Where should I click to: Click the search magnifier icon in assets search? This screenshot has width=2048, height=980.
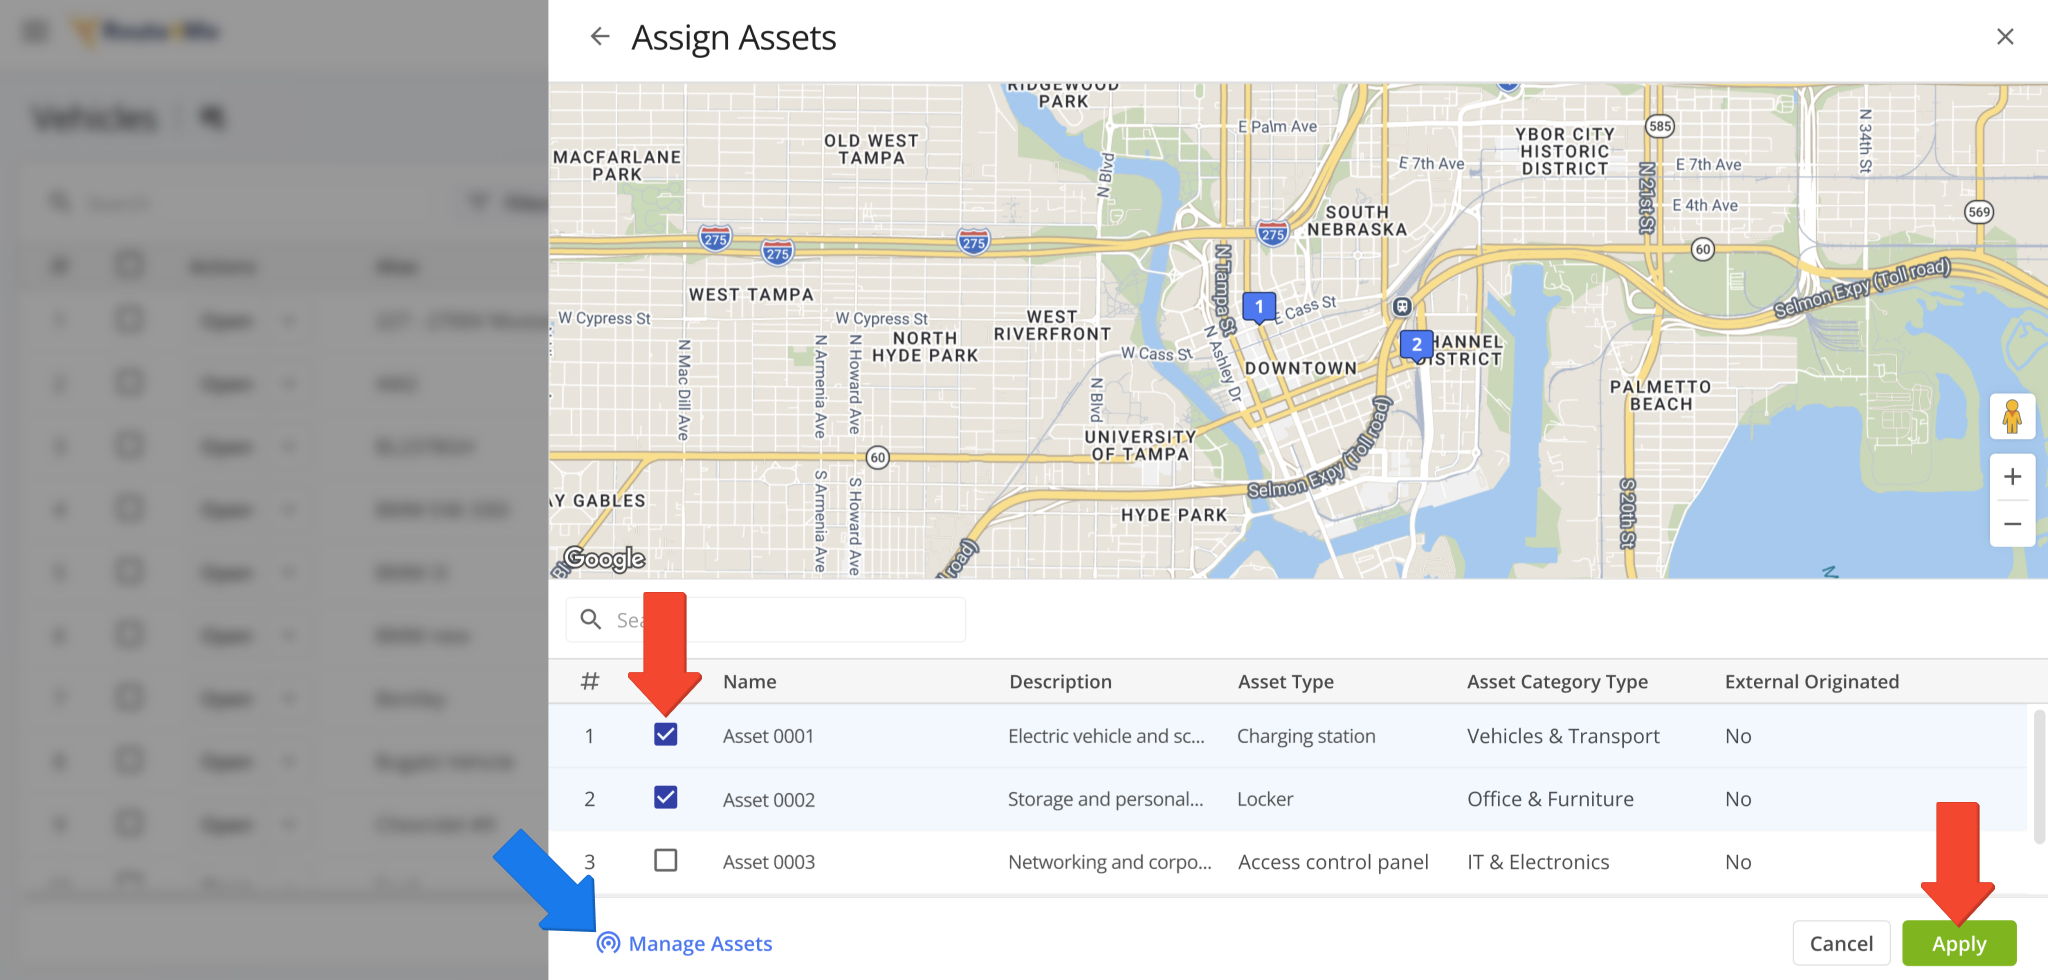[591, 619]
